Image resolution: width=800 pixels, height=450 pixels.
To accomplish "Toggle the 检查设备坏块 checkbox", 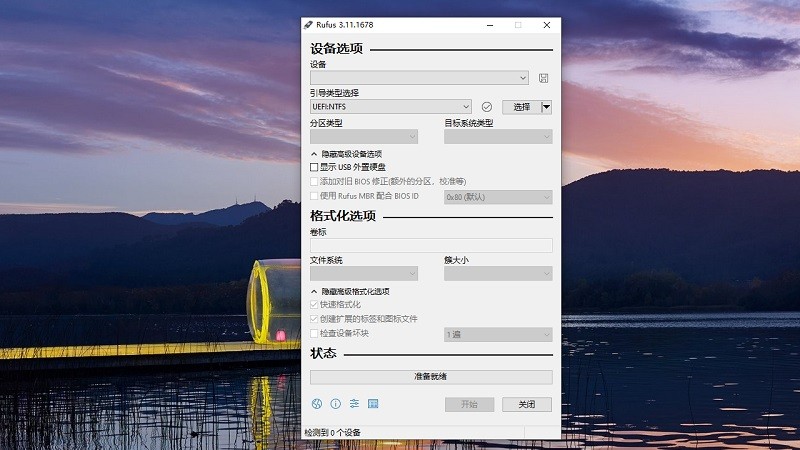I will (314, 333).
